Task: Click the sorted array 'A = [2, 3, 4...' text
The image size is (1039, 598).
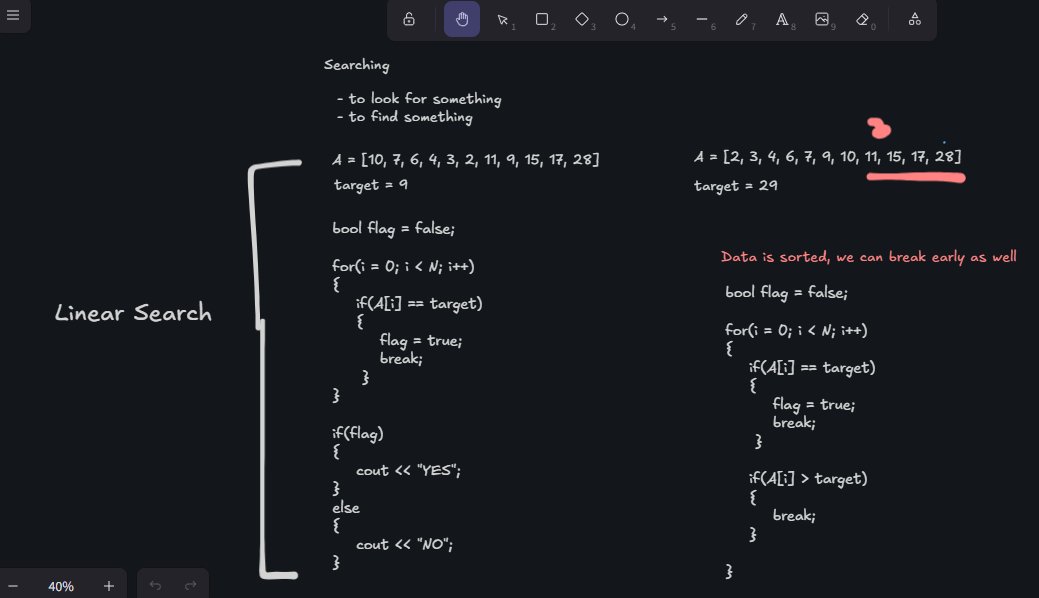Action: click(x=828, y=156)
